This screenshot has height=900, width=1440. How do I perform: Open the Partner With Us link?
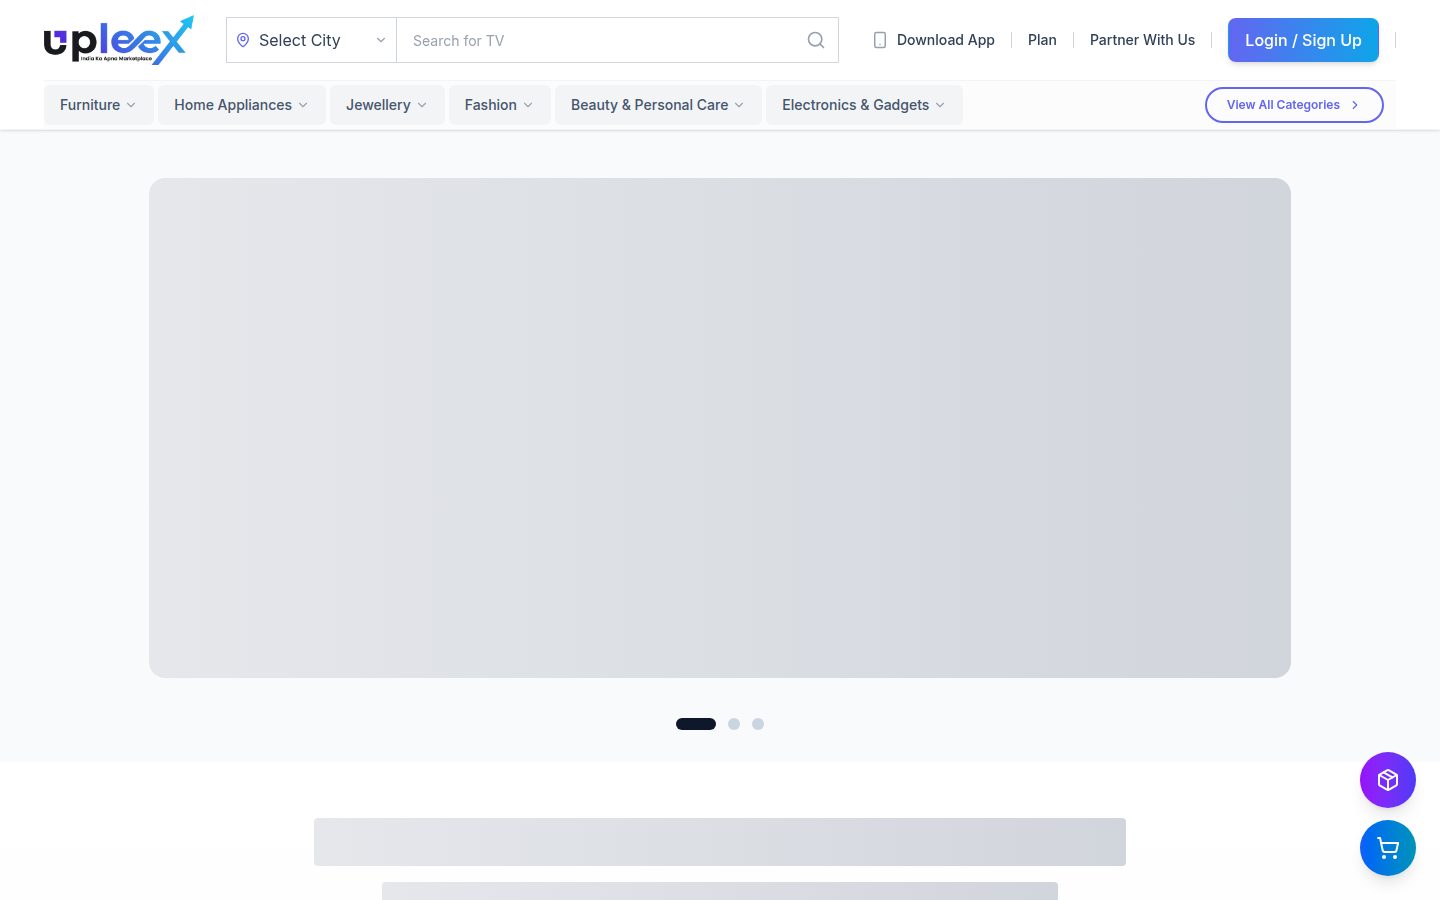coord(1142,40)
